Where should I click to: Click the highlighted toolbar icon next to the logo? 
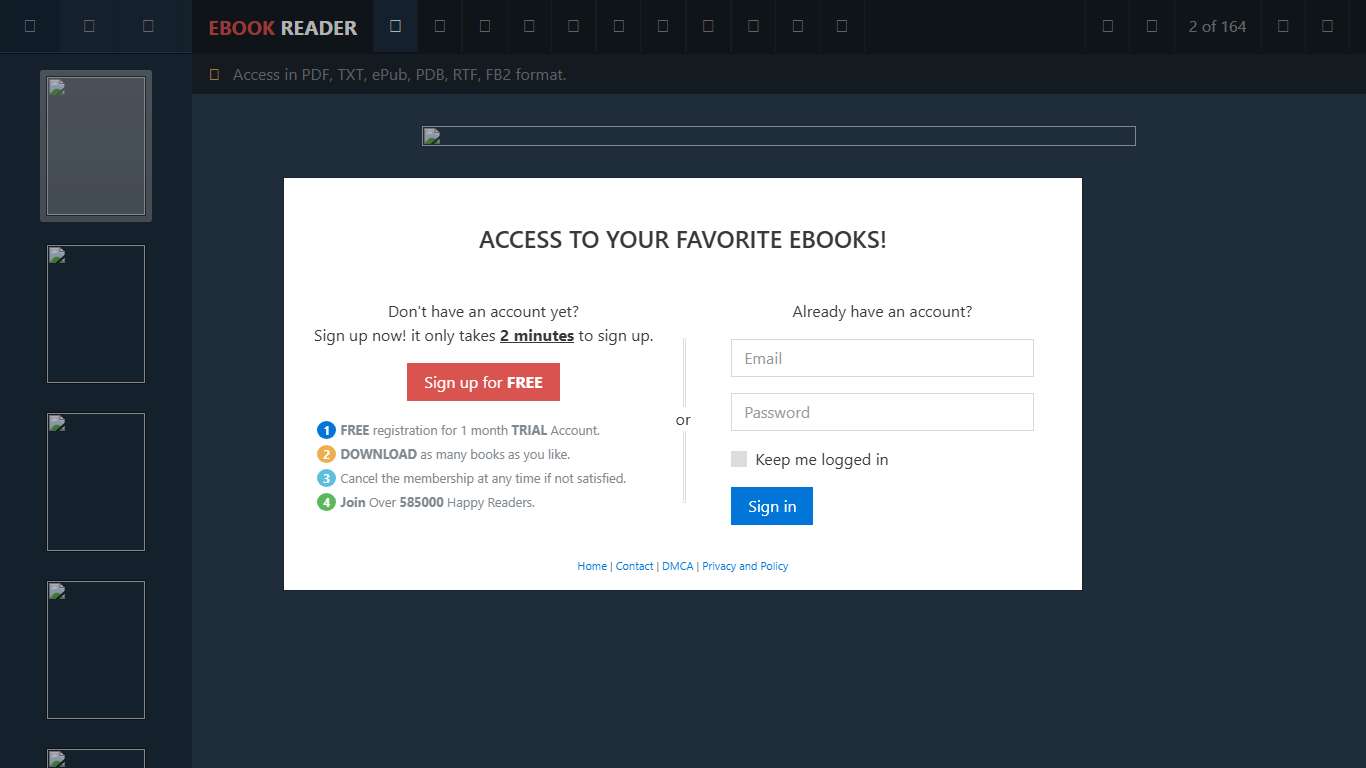pos(395,26)
